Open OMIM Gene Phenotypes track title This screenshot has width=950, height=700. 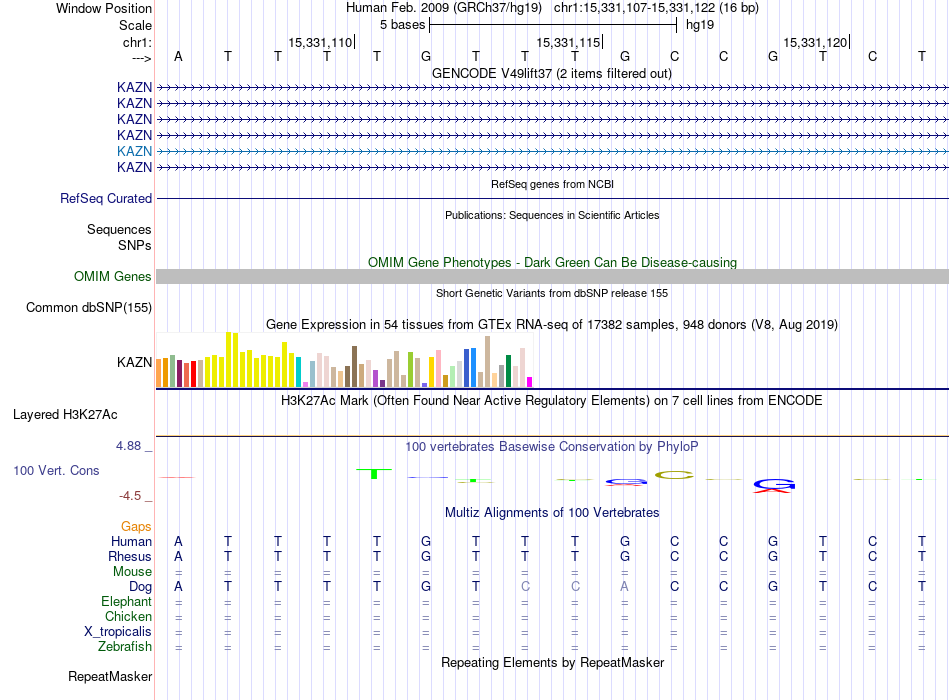552,262
